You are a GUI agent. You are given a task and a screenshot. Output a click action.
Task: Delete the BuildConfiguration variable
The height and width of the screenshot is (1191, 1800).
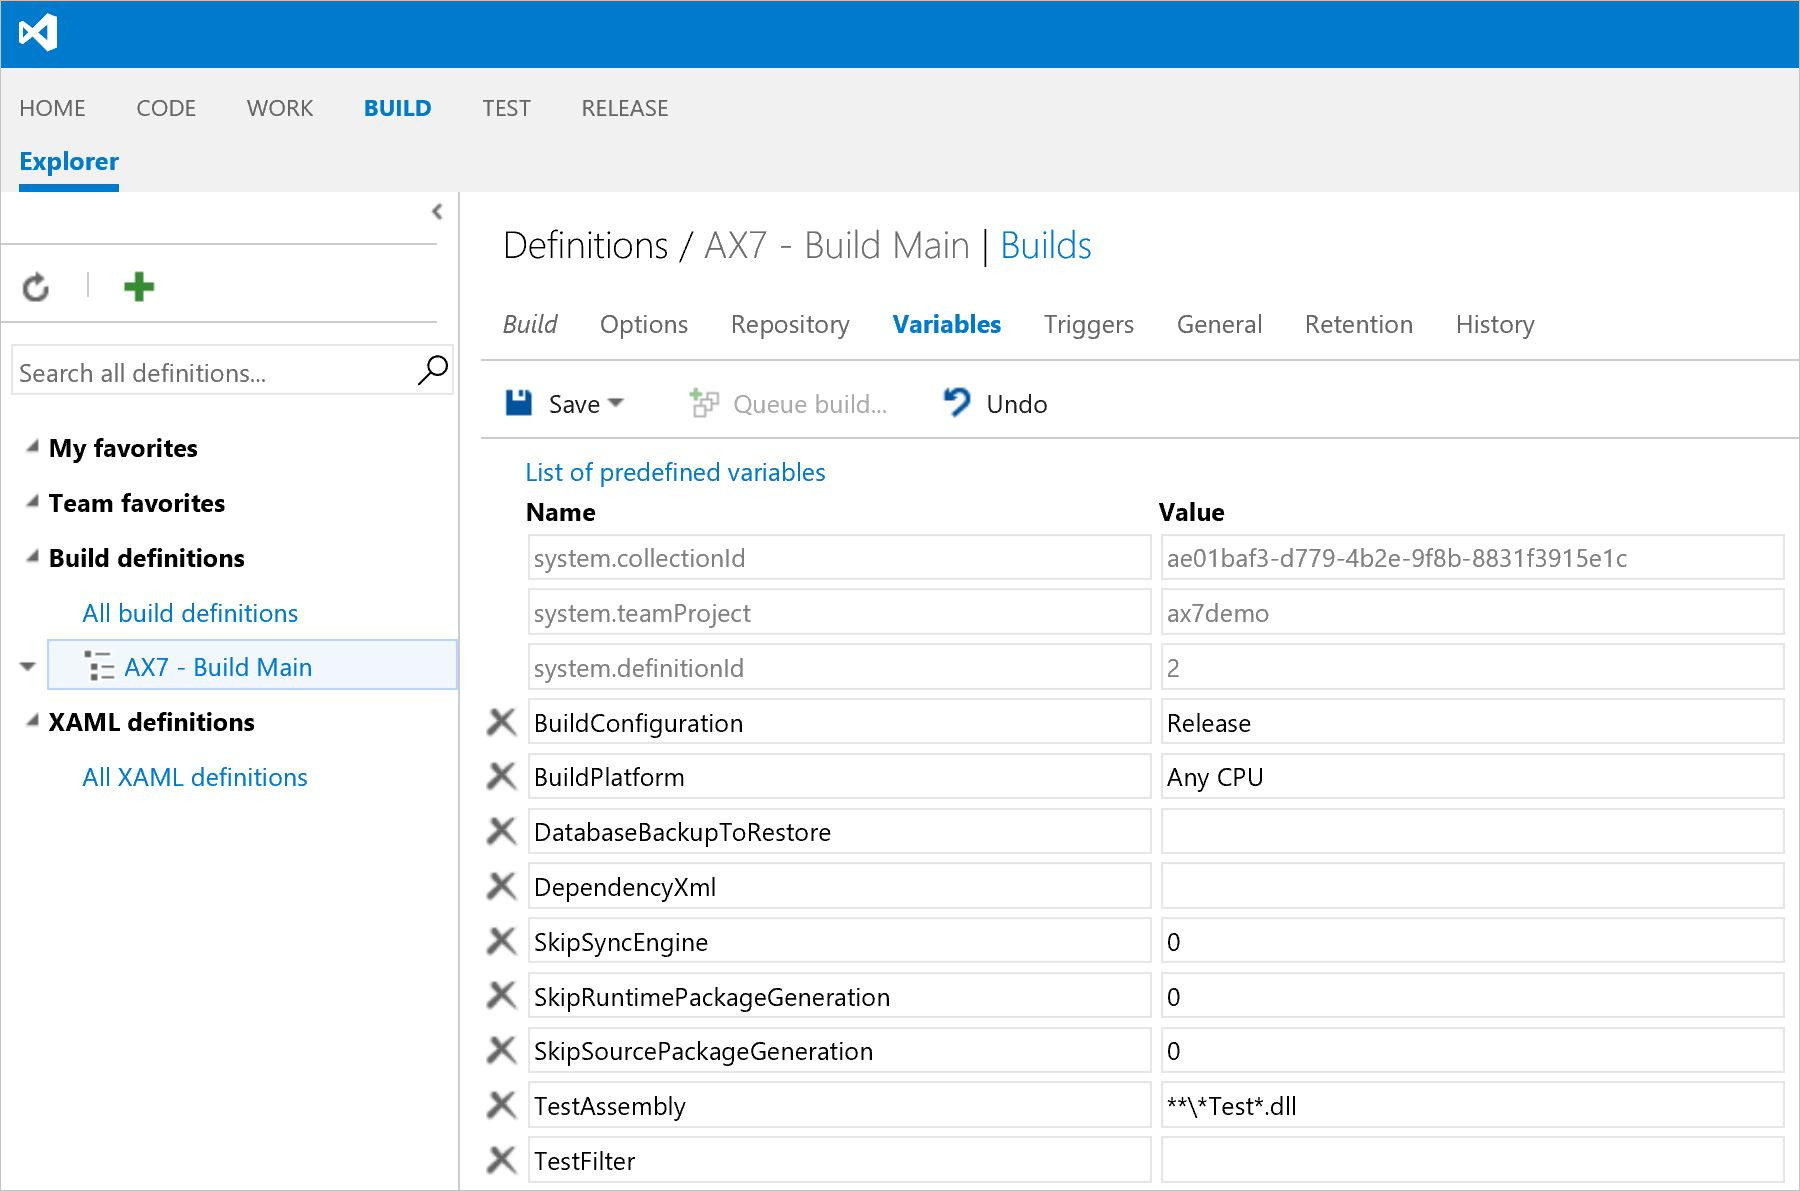click(501, 722)
